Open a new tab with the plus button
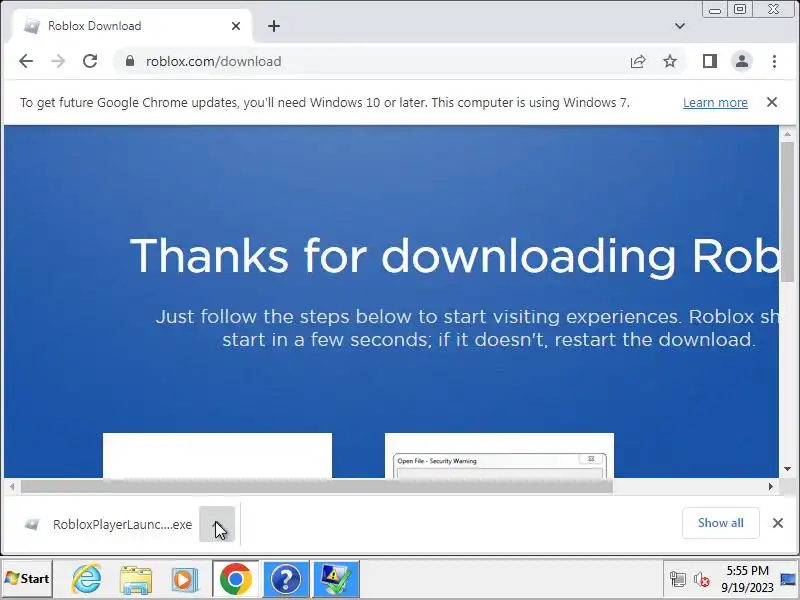 point(274,26)
